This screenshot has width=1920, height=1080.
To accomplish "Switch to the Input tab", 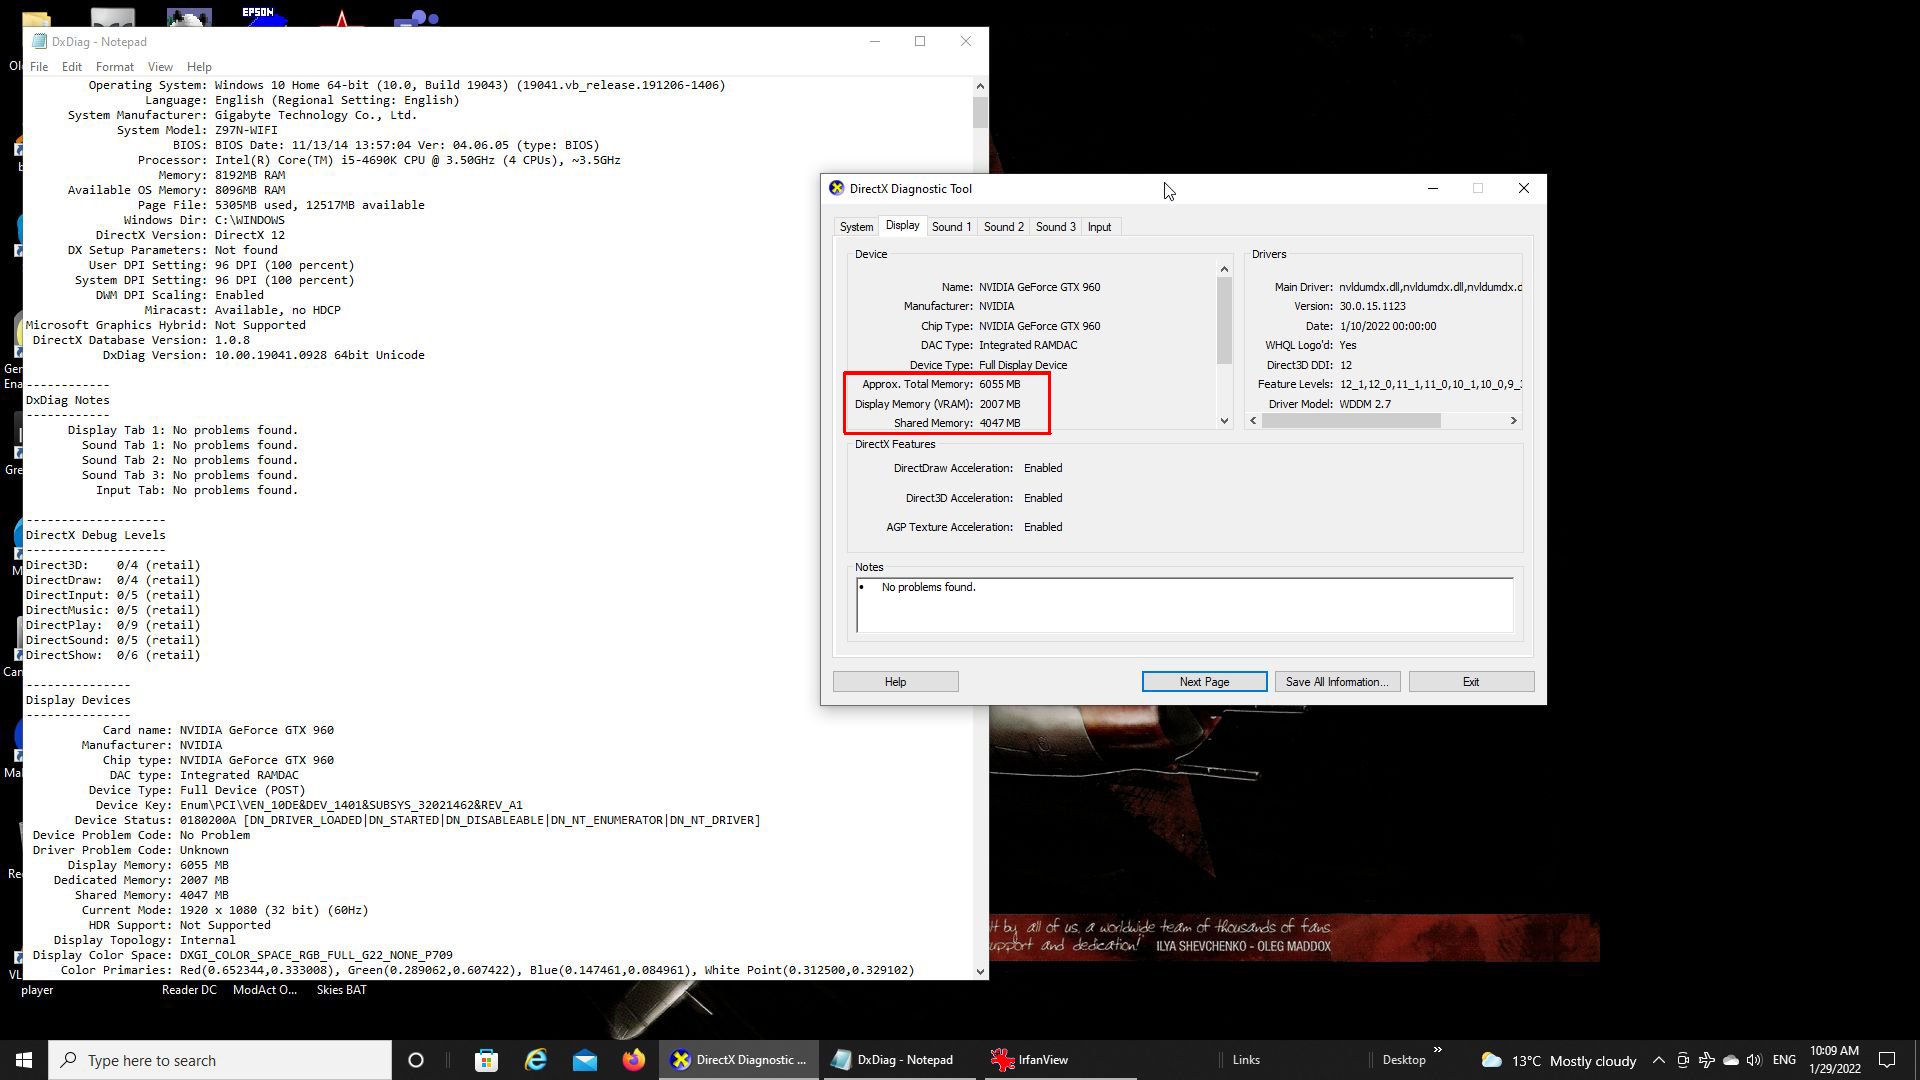I will click(x=1099, y=227).
